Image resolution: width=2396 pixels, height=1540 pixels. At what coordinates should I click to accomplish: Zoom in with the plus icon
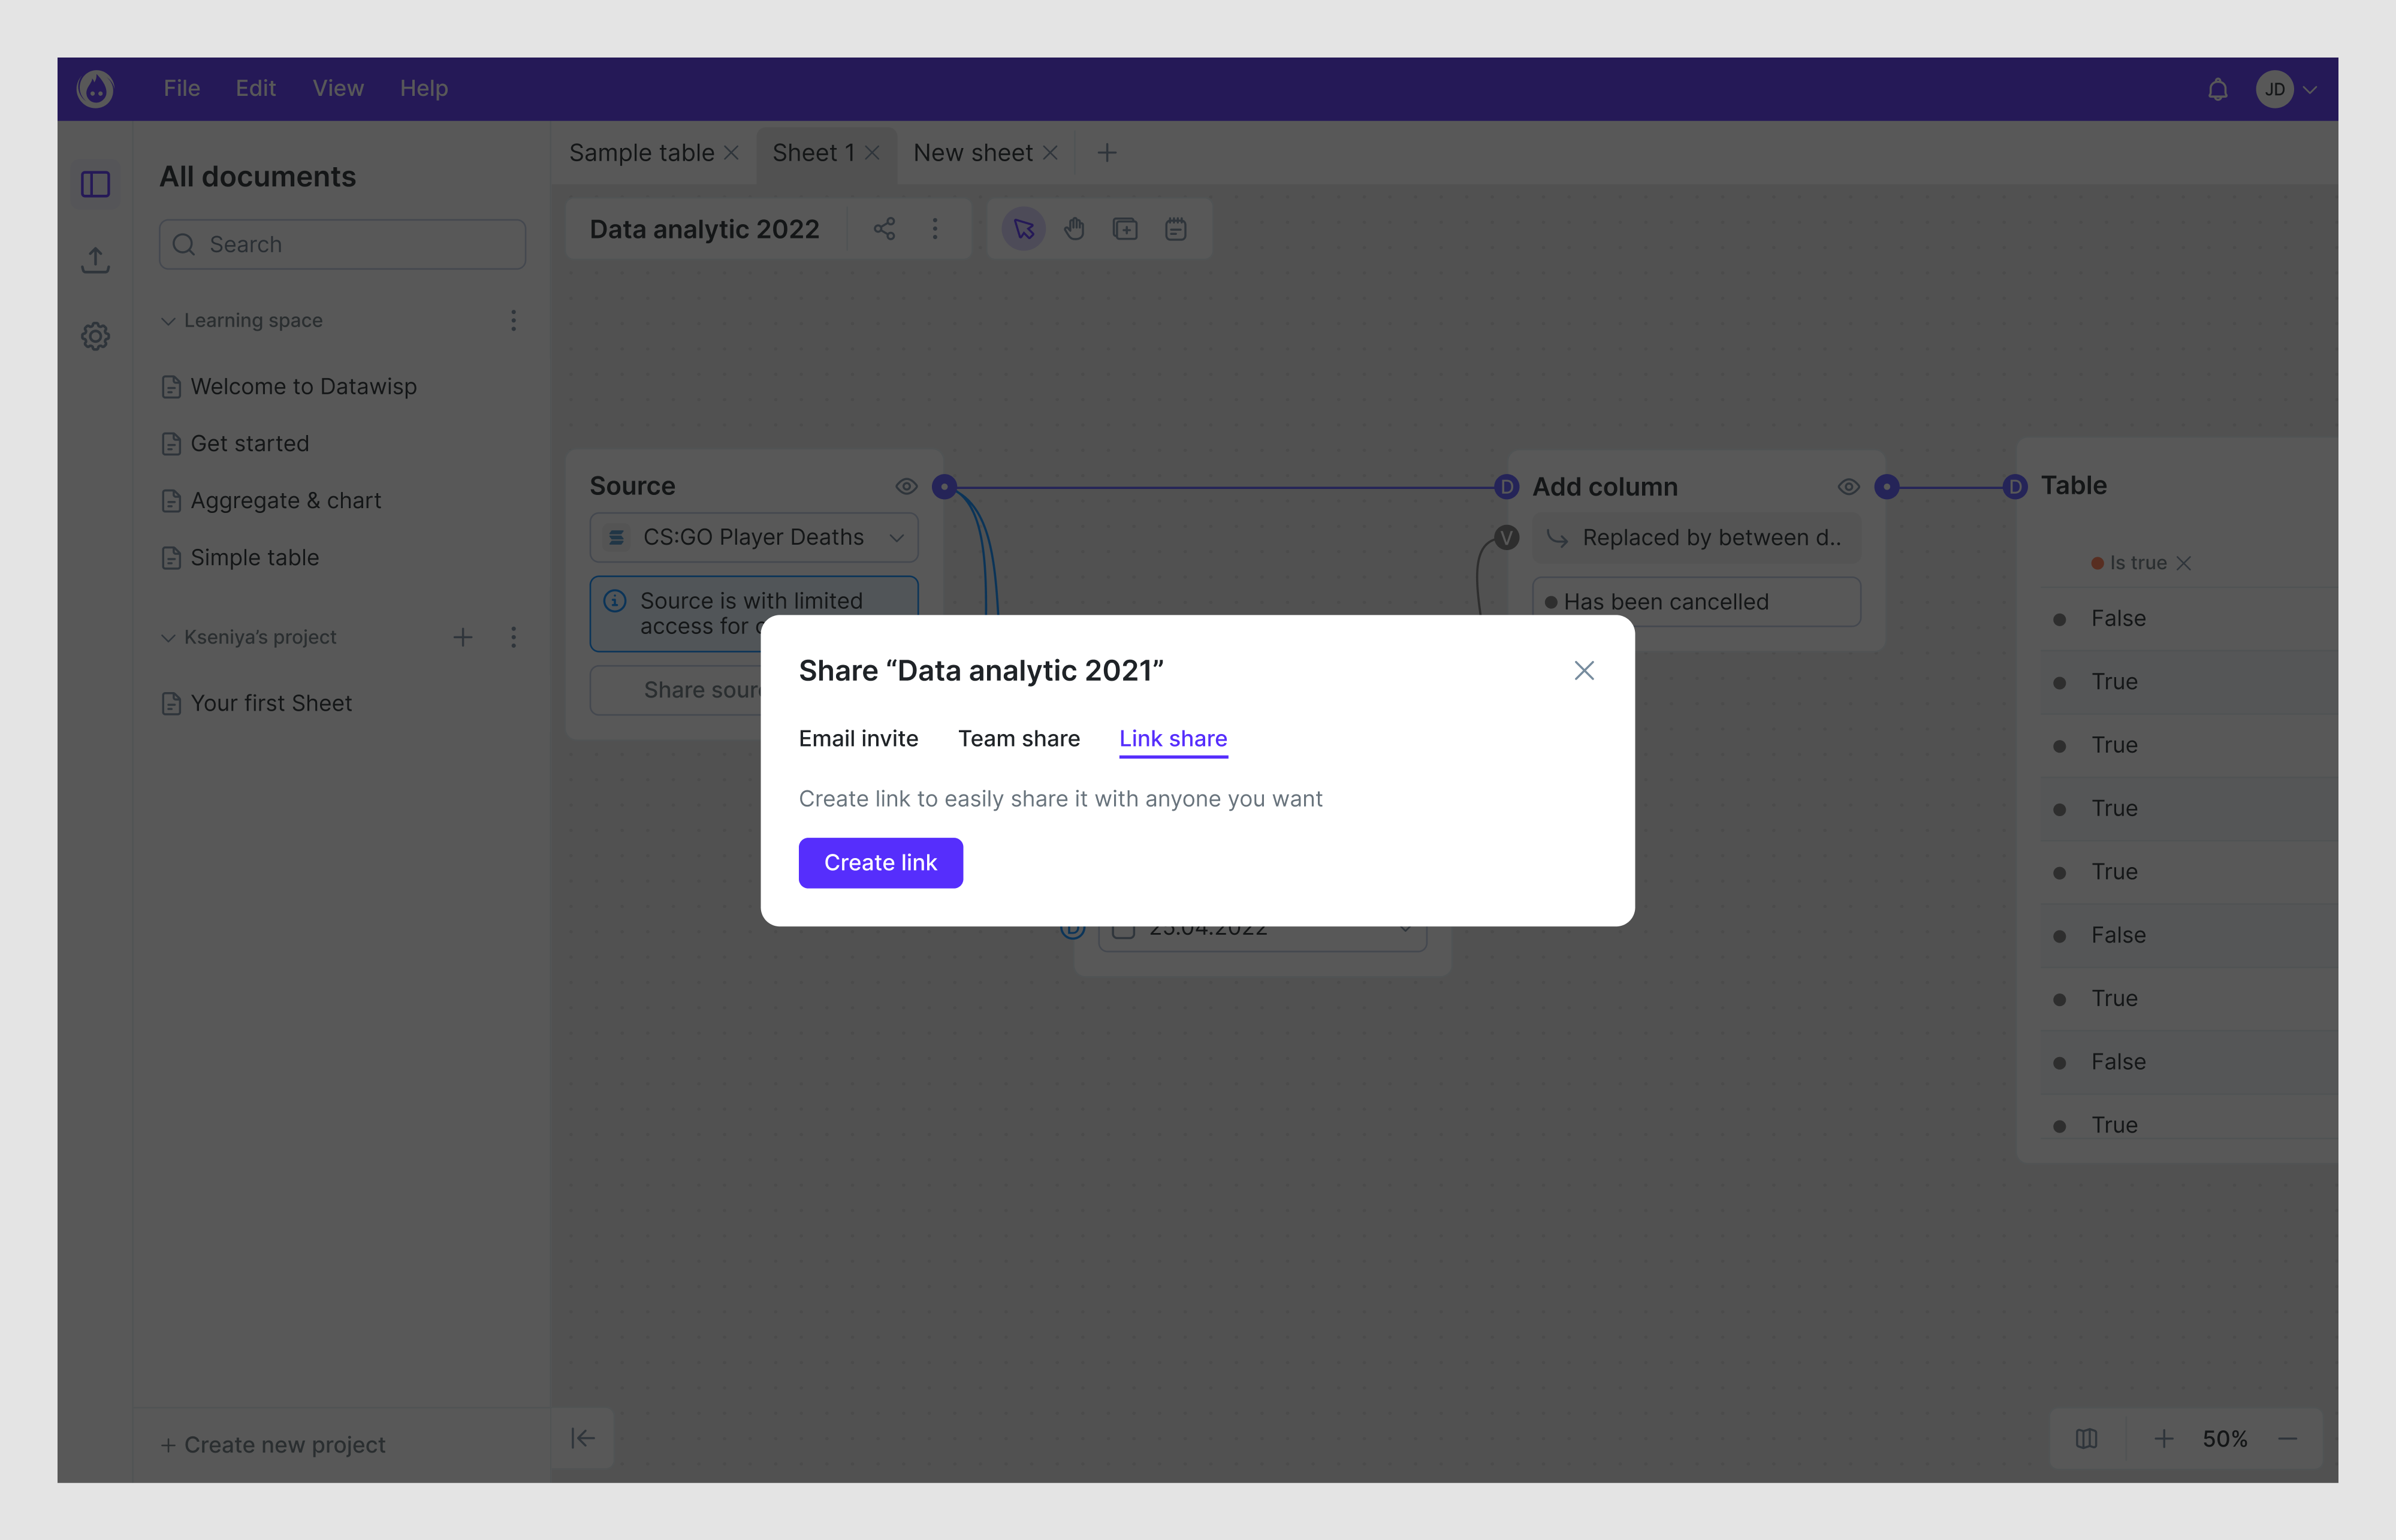pyautogui.click(x=2163, y=1439)
